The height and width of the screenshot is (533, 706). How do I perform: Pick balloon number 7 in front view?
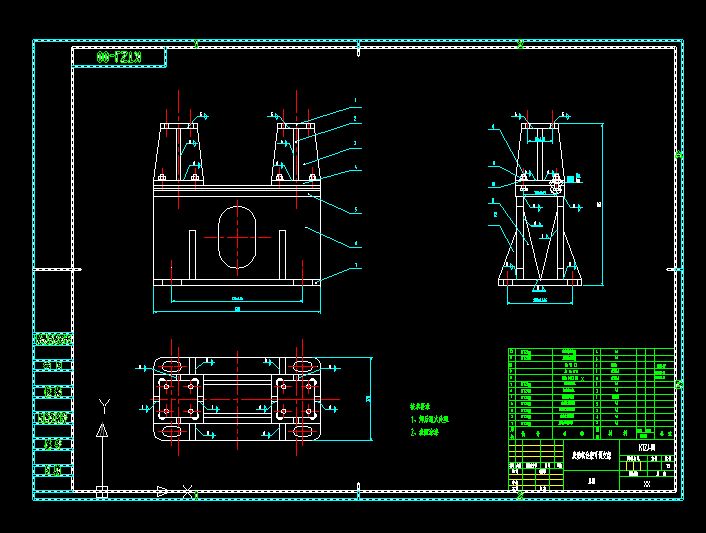pos(356,266)
